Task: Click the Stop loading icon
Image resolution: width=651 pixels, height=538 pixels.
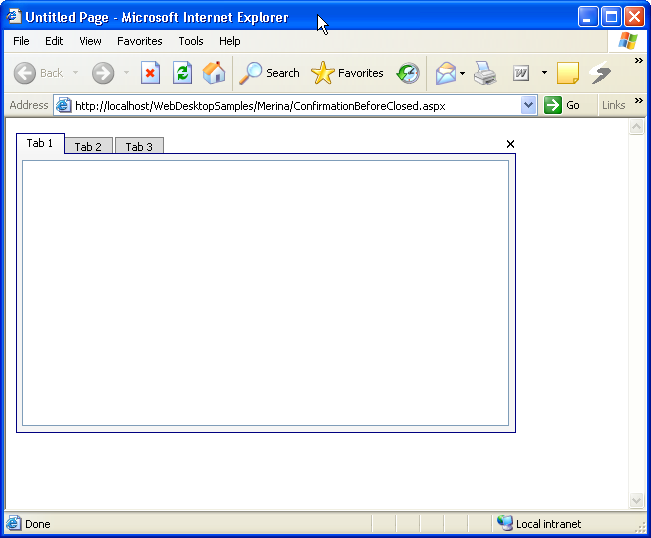Action: (150, 73)
